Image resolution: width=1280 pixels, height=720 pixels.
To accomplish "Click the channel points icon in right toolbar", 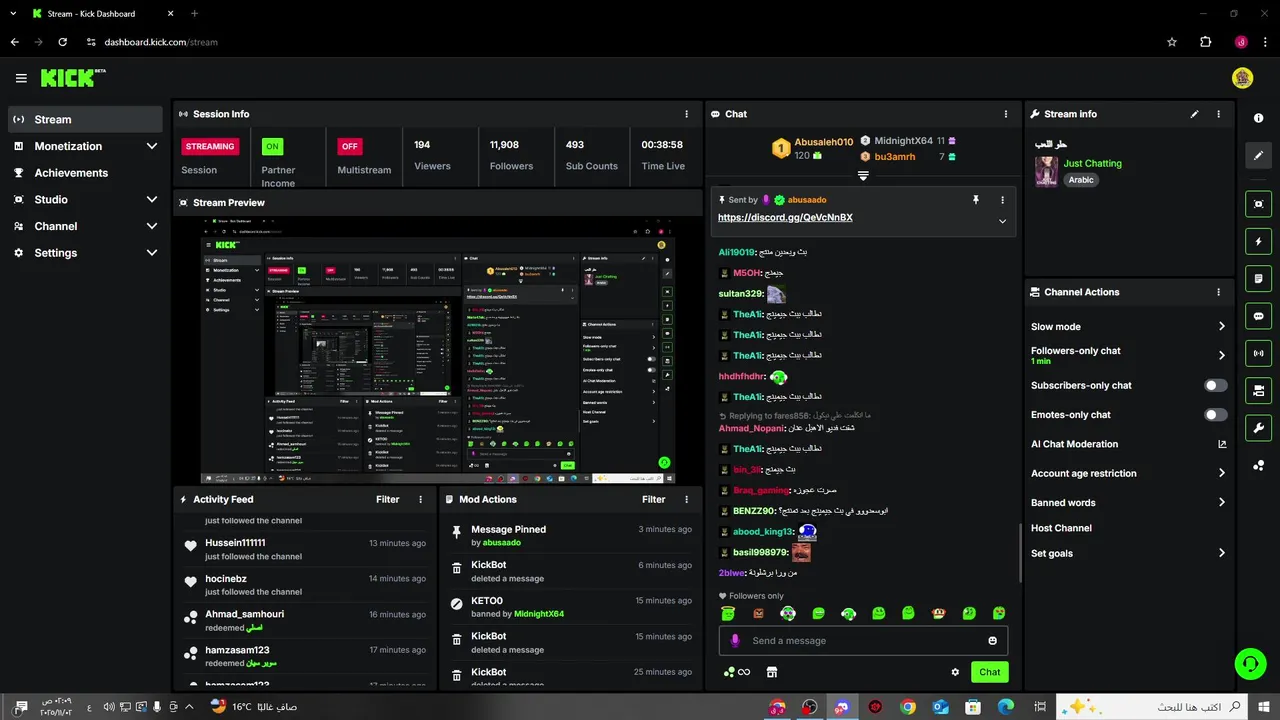I will pos(1258,465).
